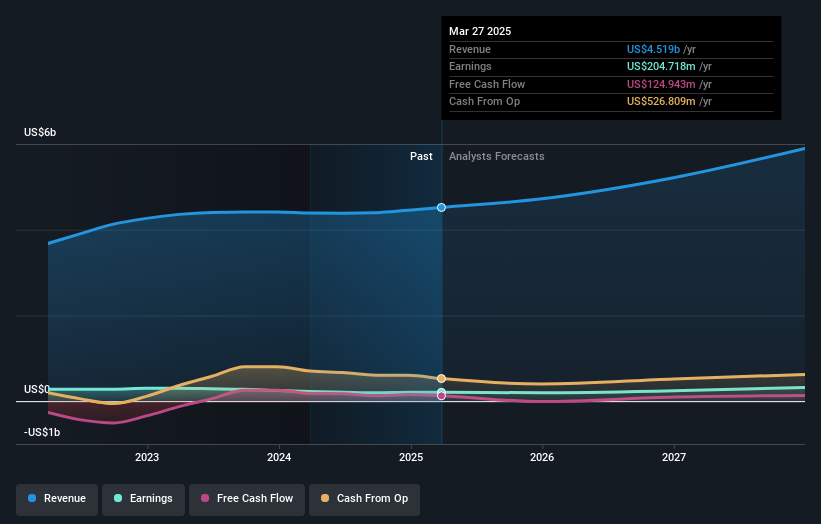The height and width of the screenshot is (524, 821).
Task: Click the Past label on chart
Action: 421,157
